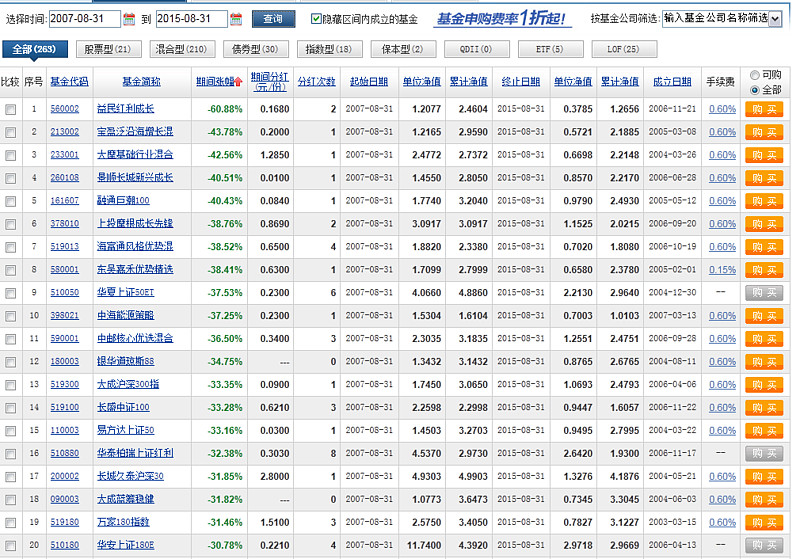This screenshot has width=800, height=559.
Task: Click the red sort arrow beside 期间涨幅
Action: pos(238,82)
